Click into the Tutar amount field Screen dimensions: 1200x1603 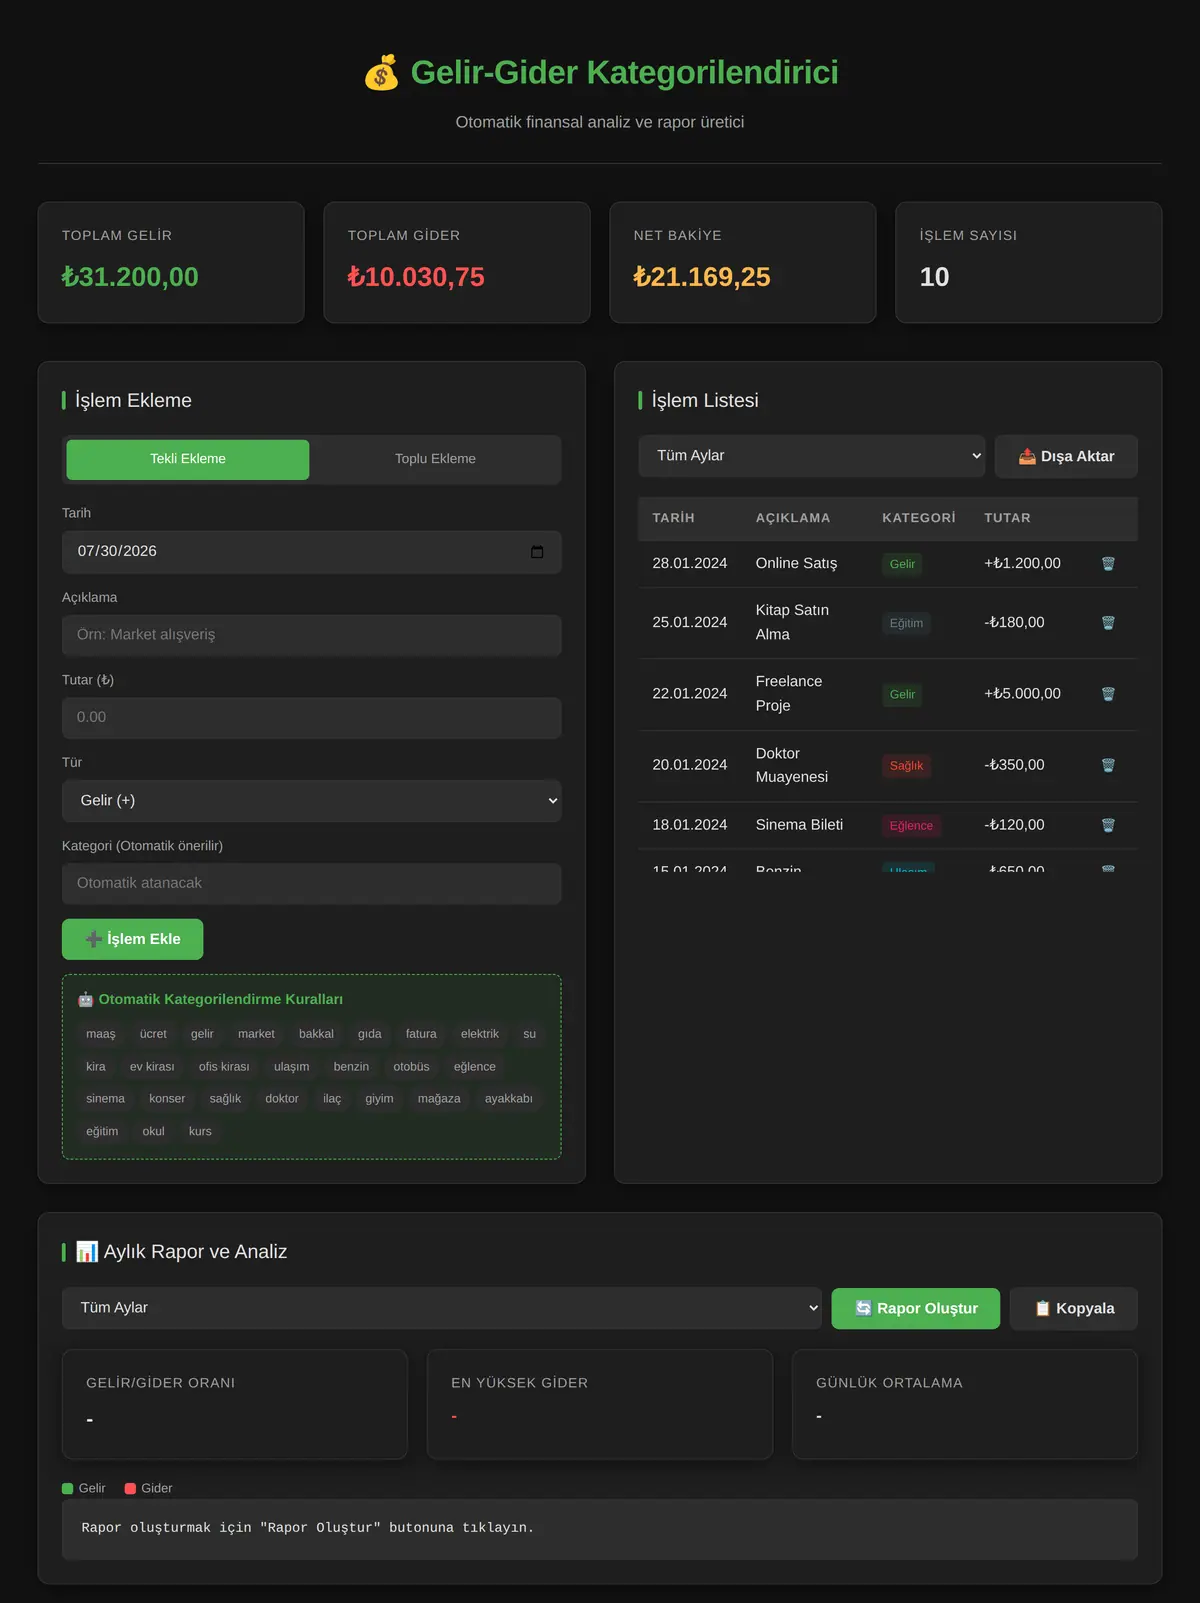point(312,717)
